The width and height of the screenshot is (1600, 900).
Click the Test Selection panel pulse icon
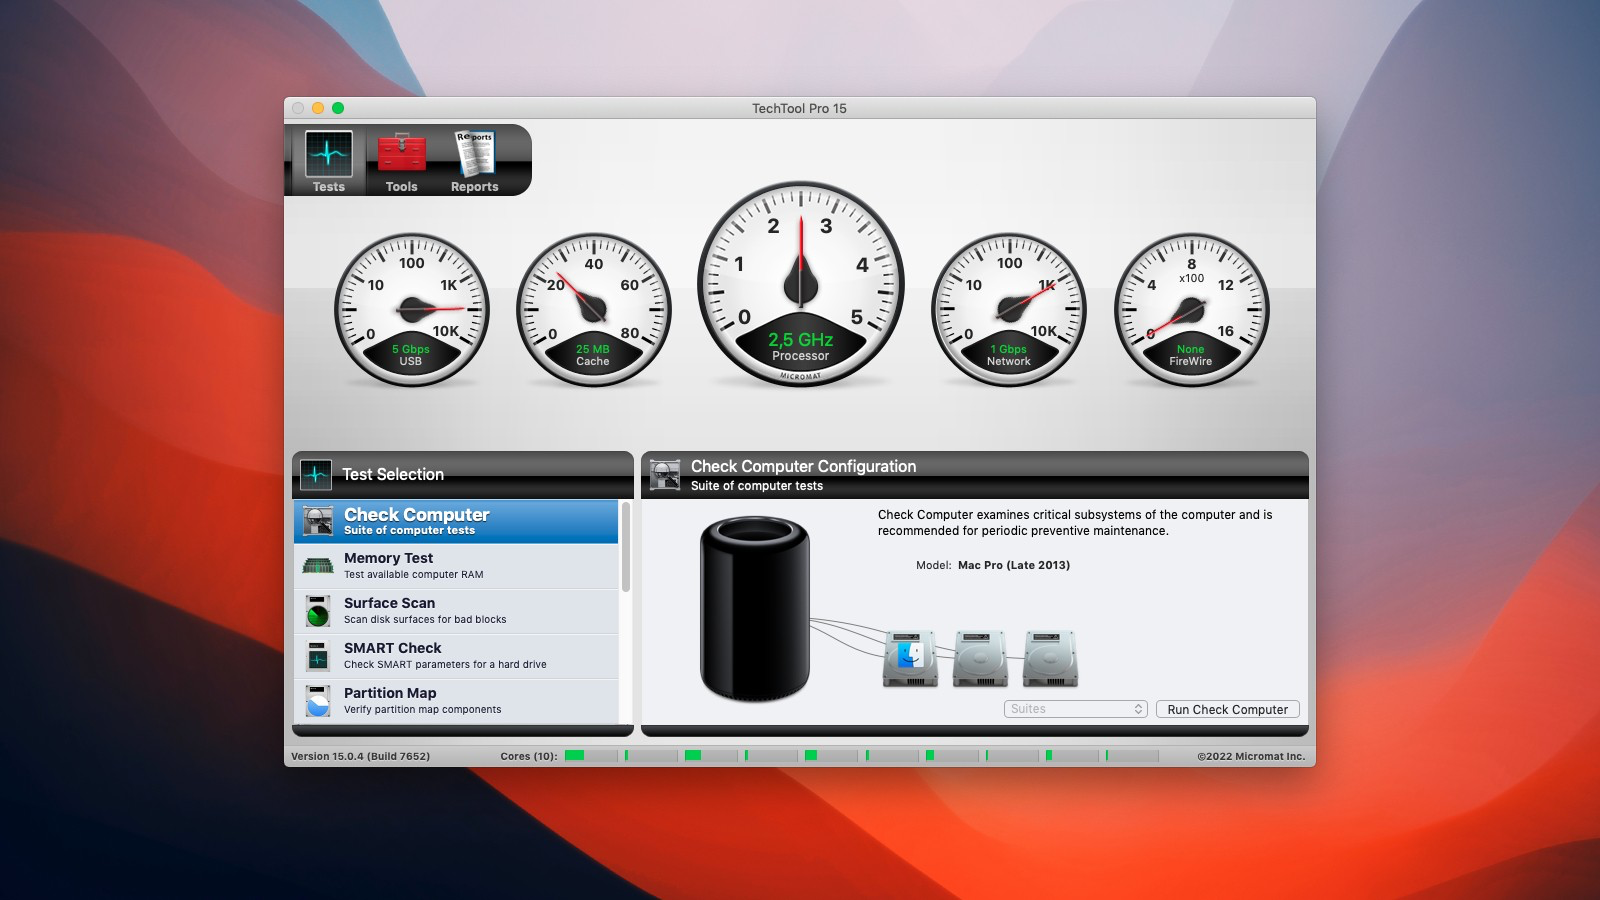(314, 474)
